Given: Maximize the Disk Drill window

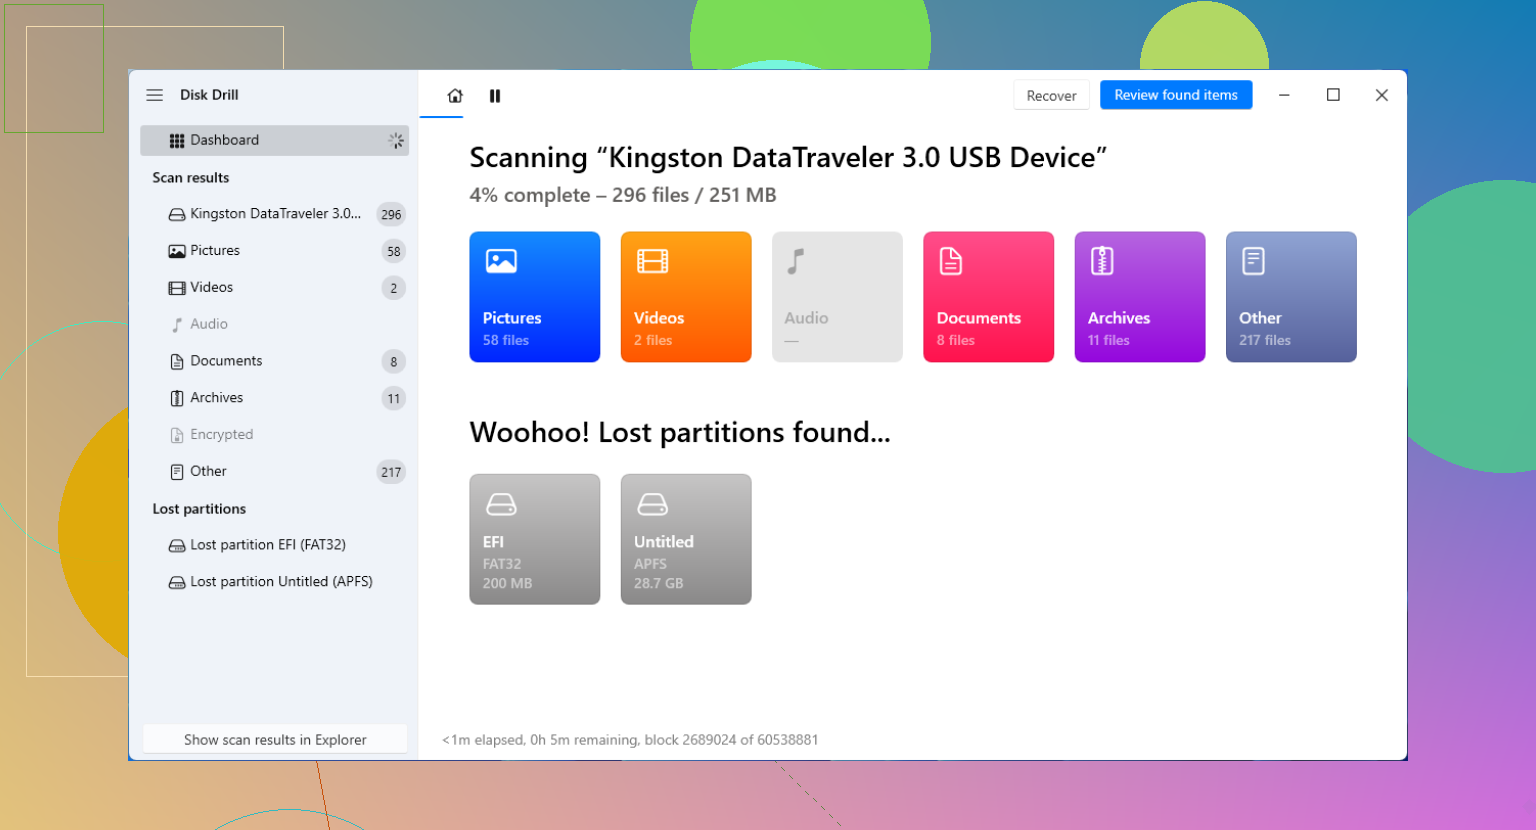Looking at the screenshot, I should [x=1333, y=95].
